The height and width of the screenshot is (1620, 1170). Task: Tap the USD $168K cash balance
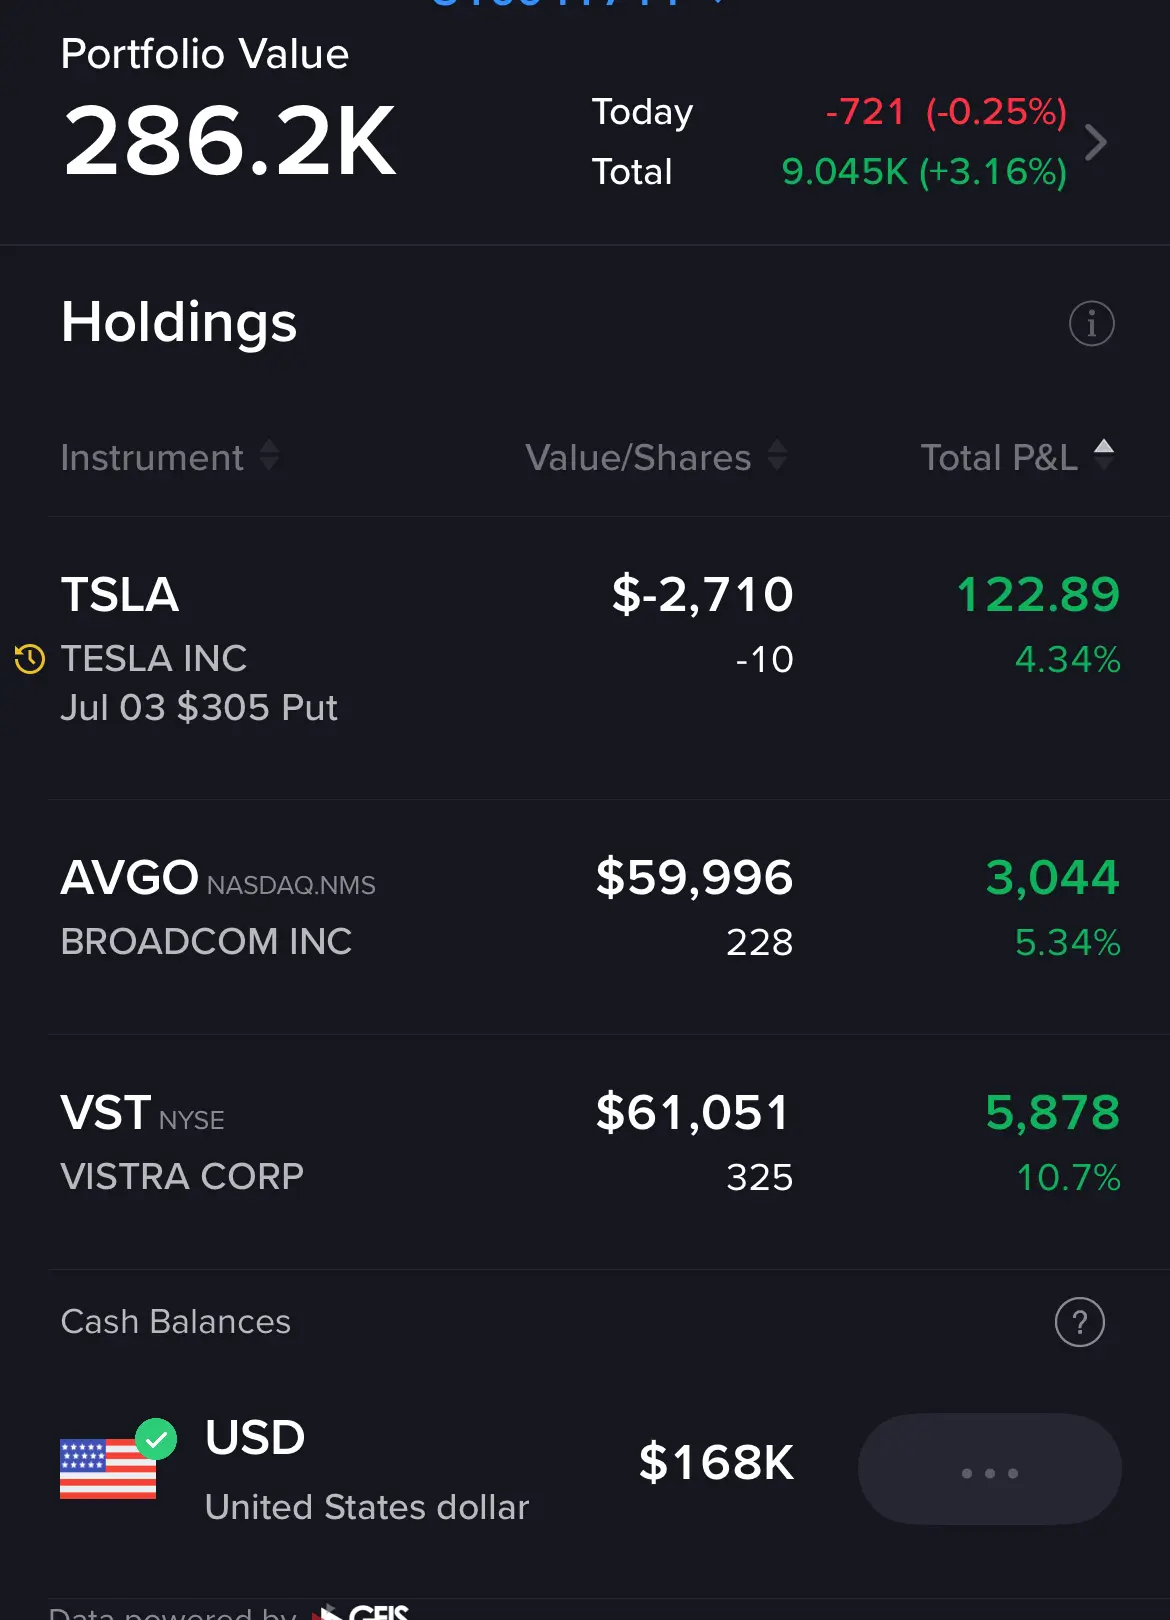[716, 1462]
